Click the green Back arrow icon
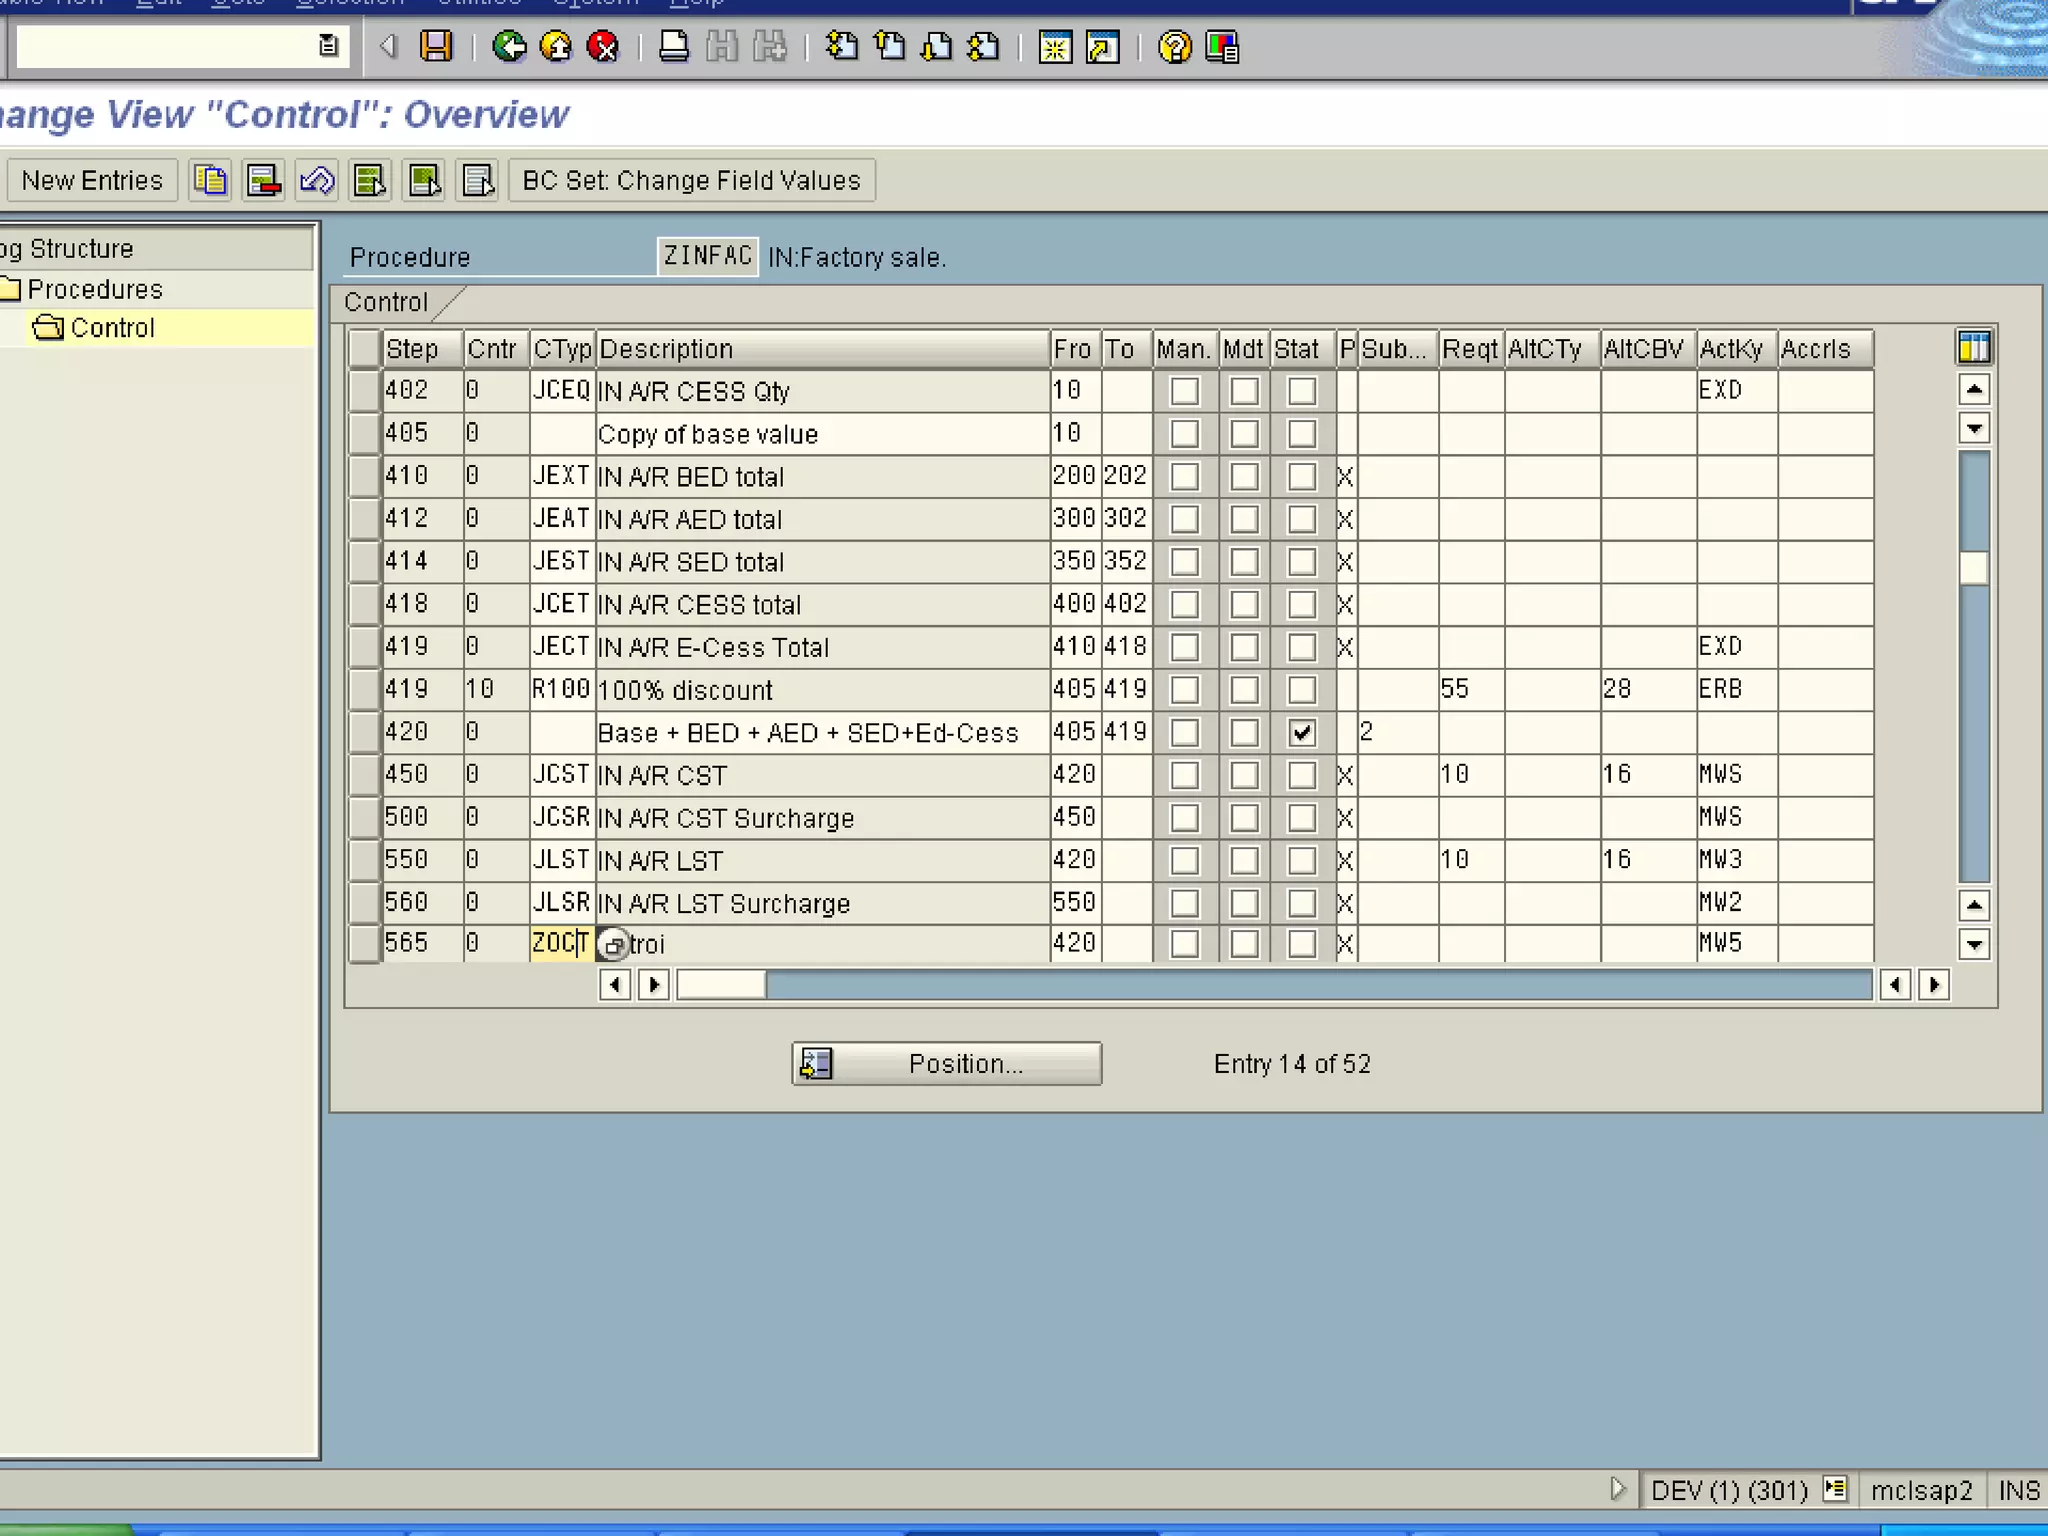The image size is (2048, 1536). coord(509,46)
